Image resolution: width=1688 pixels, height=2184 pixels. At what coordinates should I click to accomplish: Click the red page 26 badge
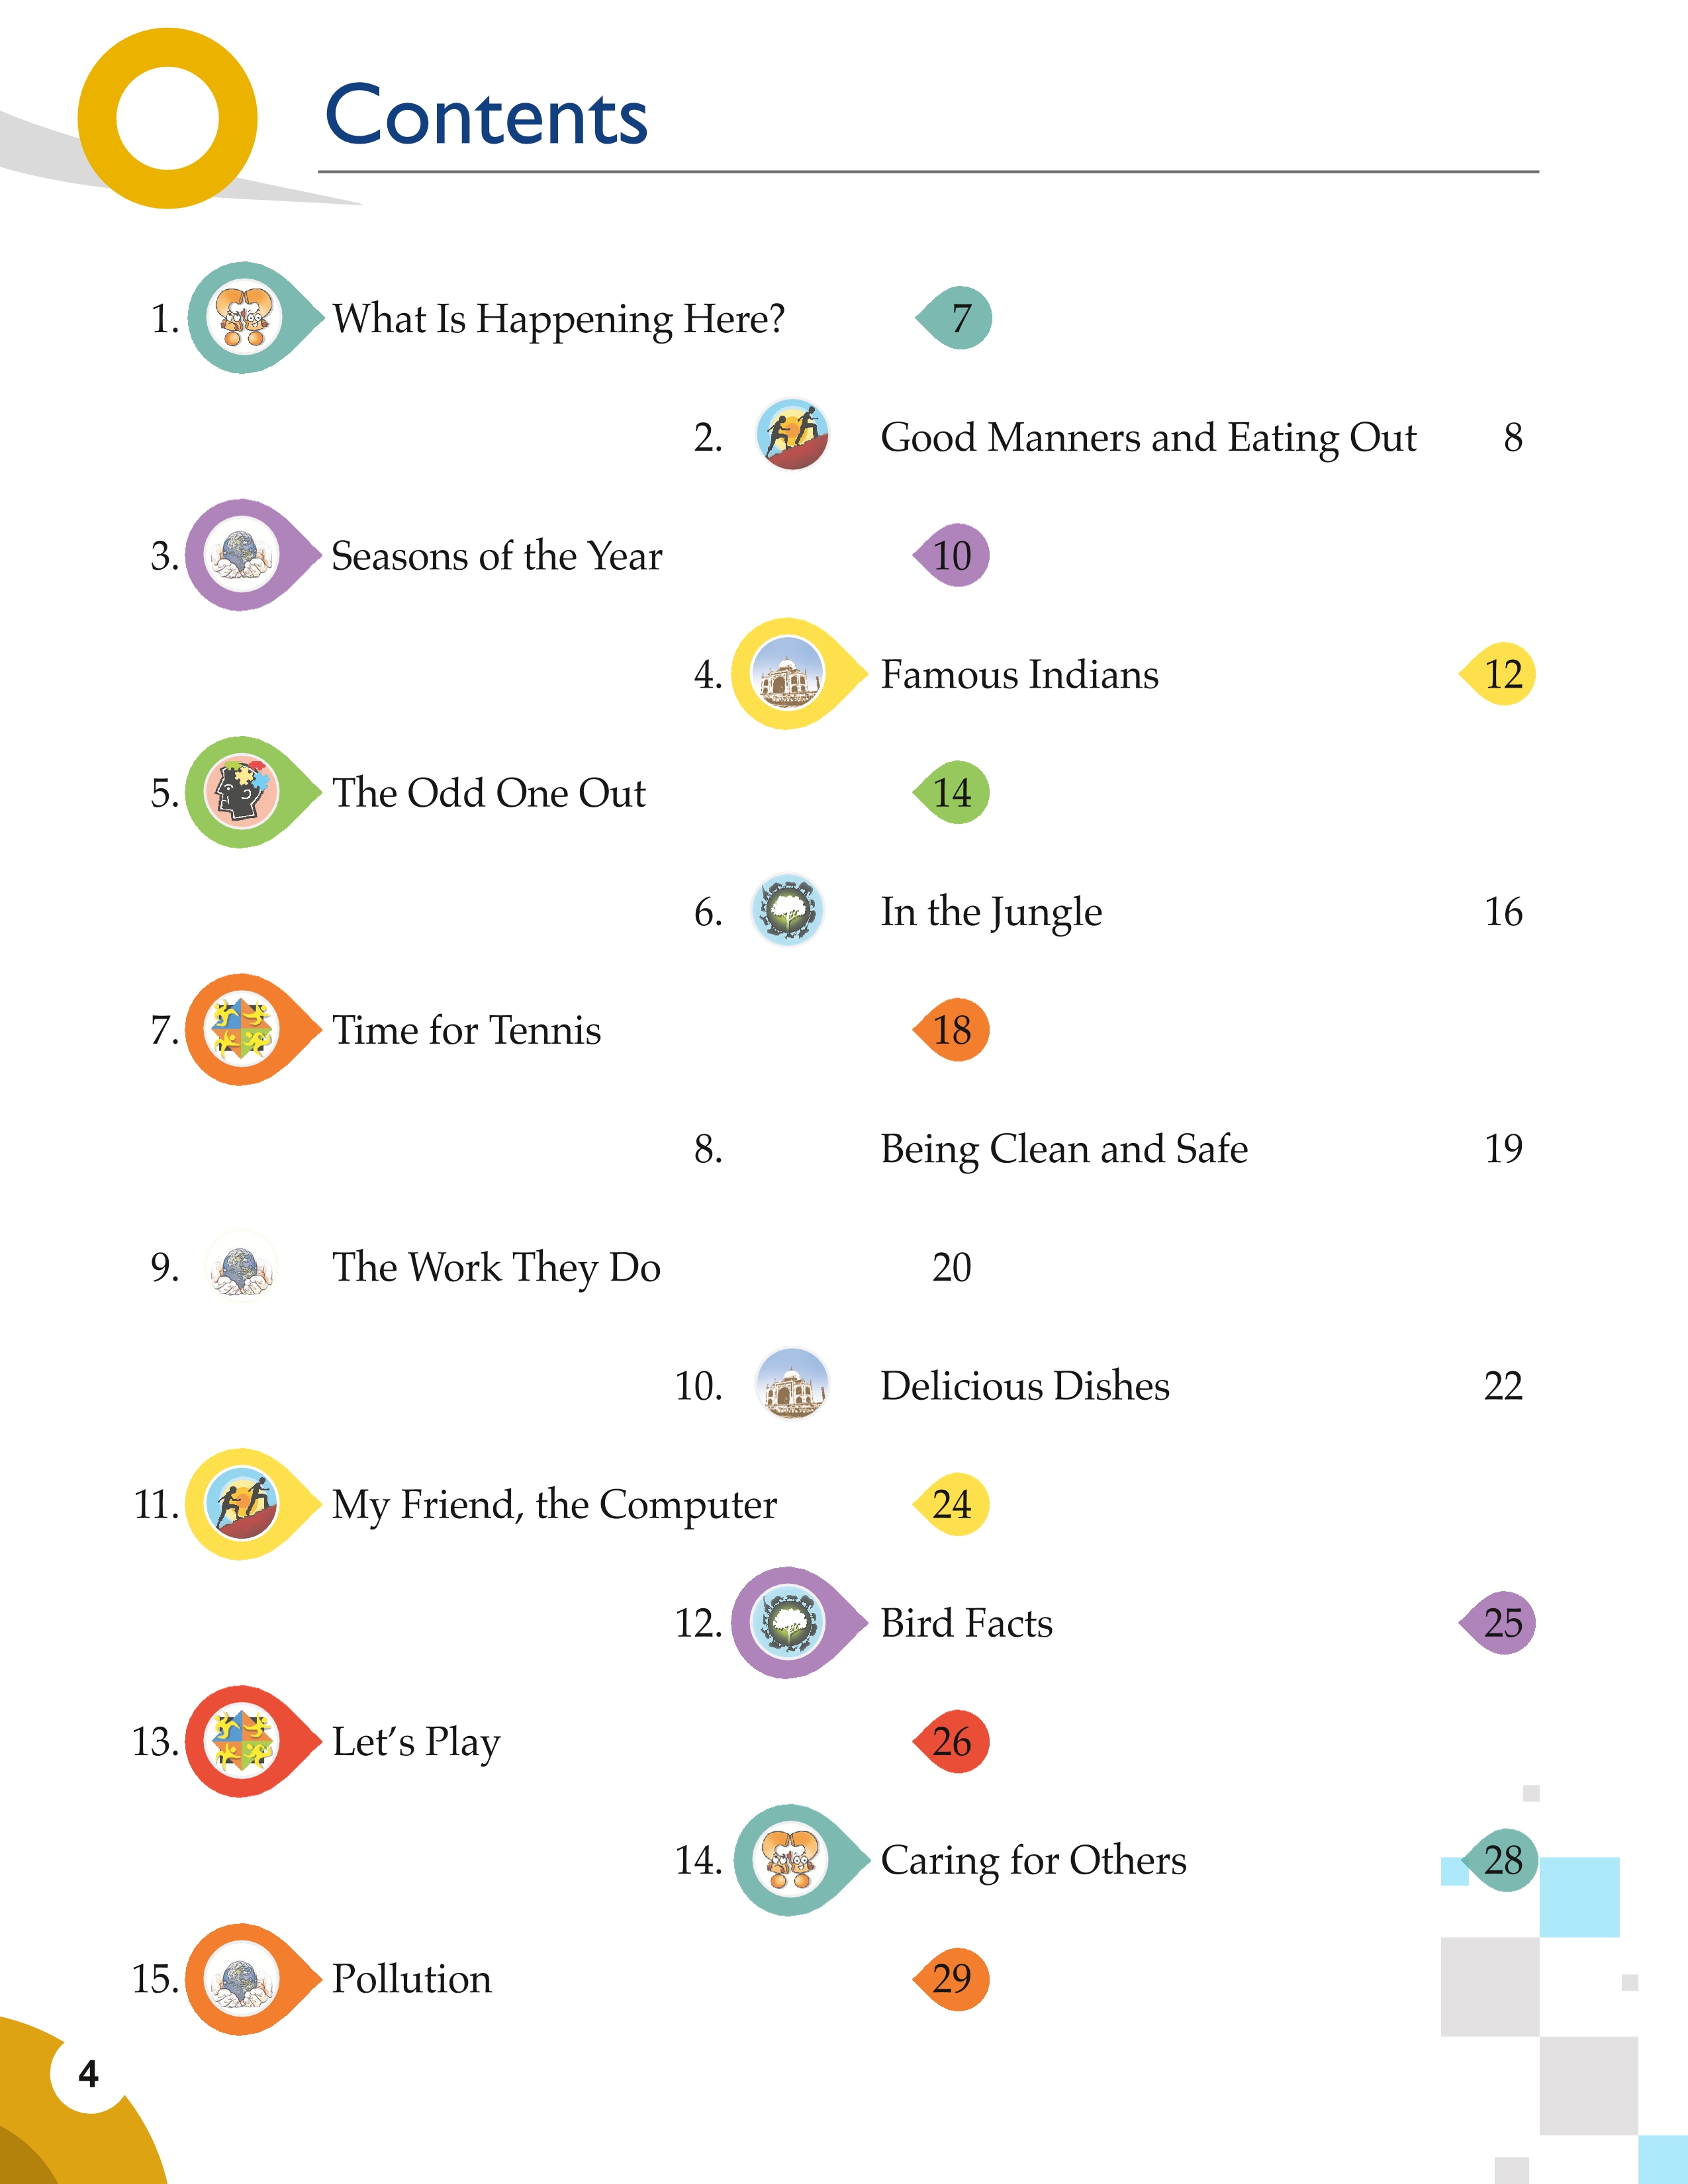point(951,1741)
